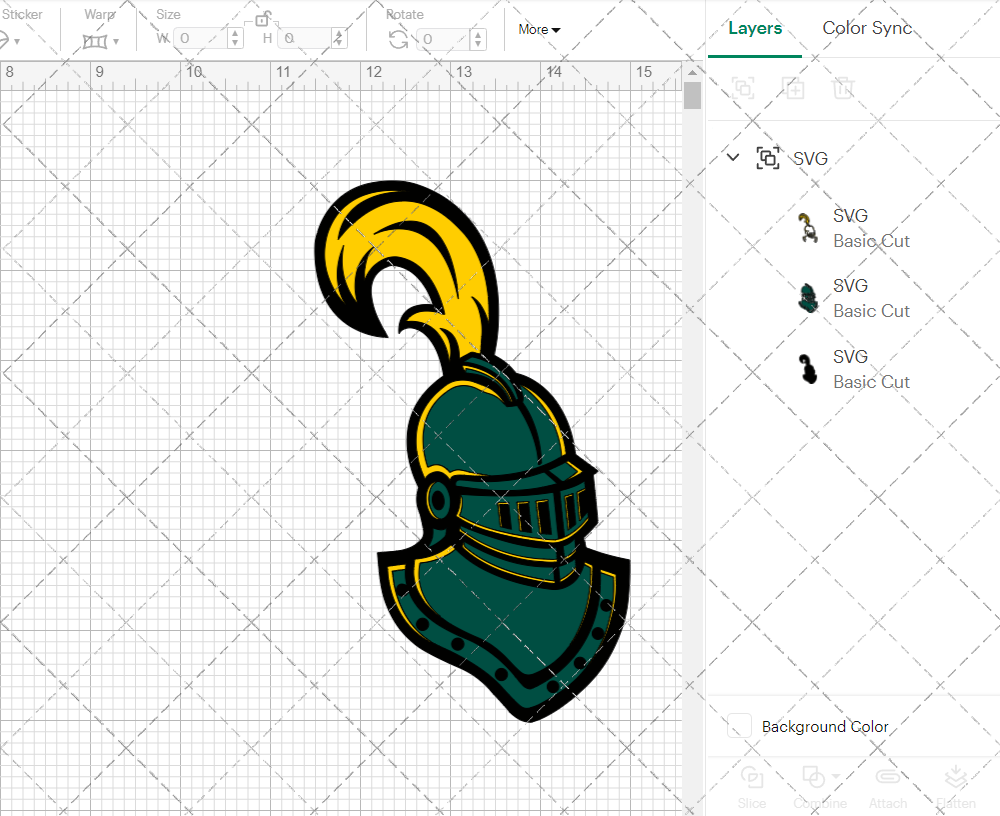
Task: Toggle the size aspect ratio lock
Action: [x=262, y=20]
